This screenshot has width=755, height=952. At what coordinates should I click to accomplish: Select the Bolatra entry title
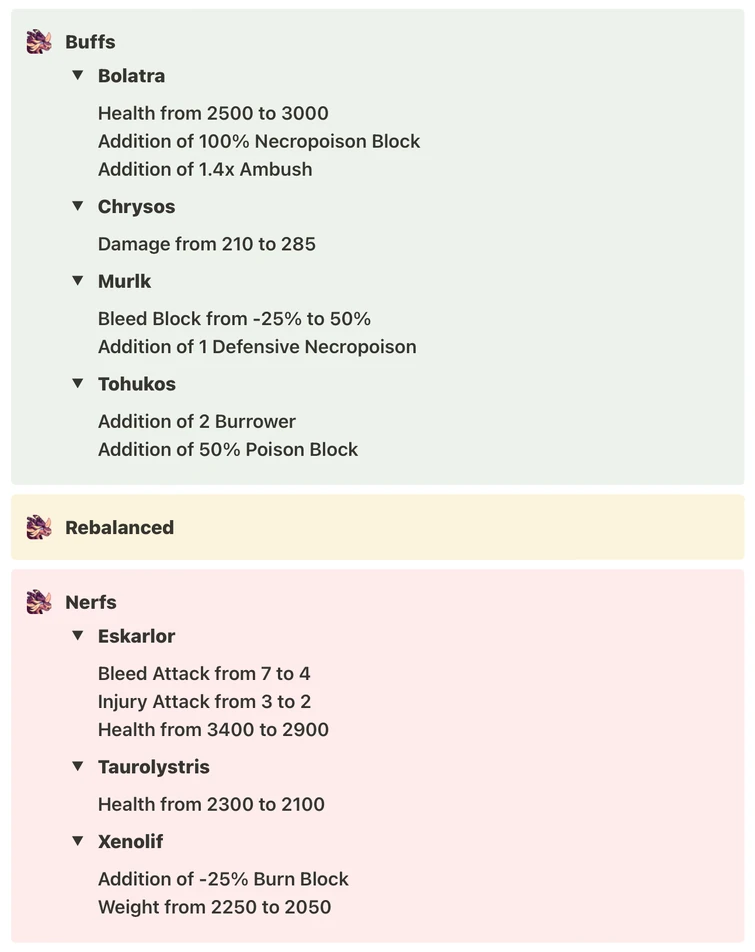pos(131,76)
